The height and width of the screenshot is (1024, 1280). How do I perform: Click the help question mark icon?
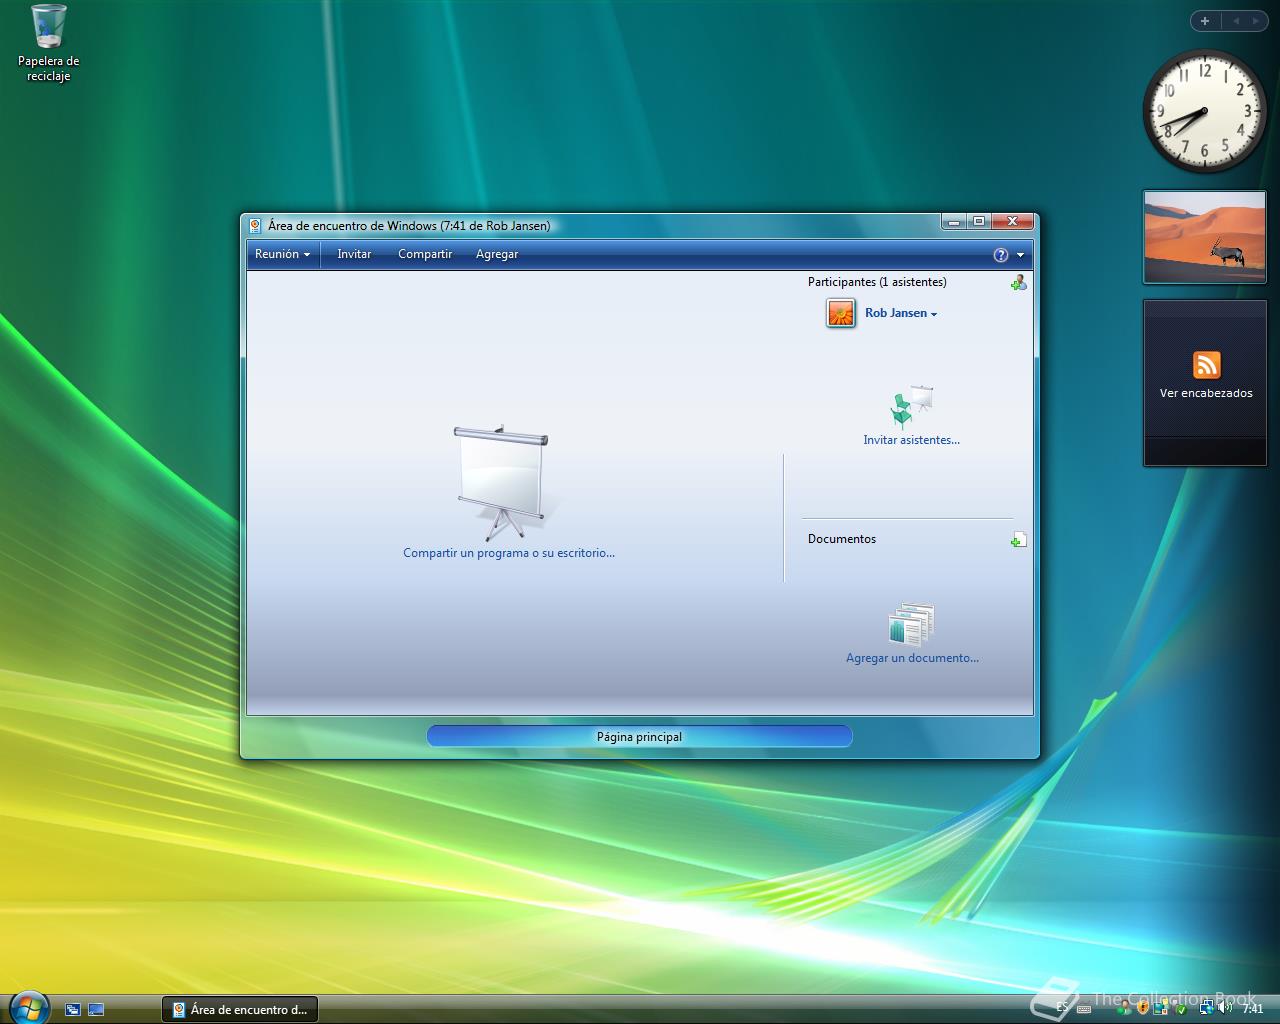1001,255
